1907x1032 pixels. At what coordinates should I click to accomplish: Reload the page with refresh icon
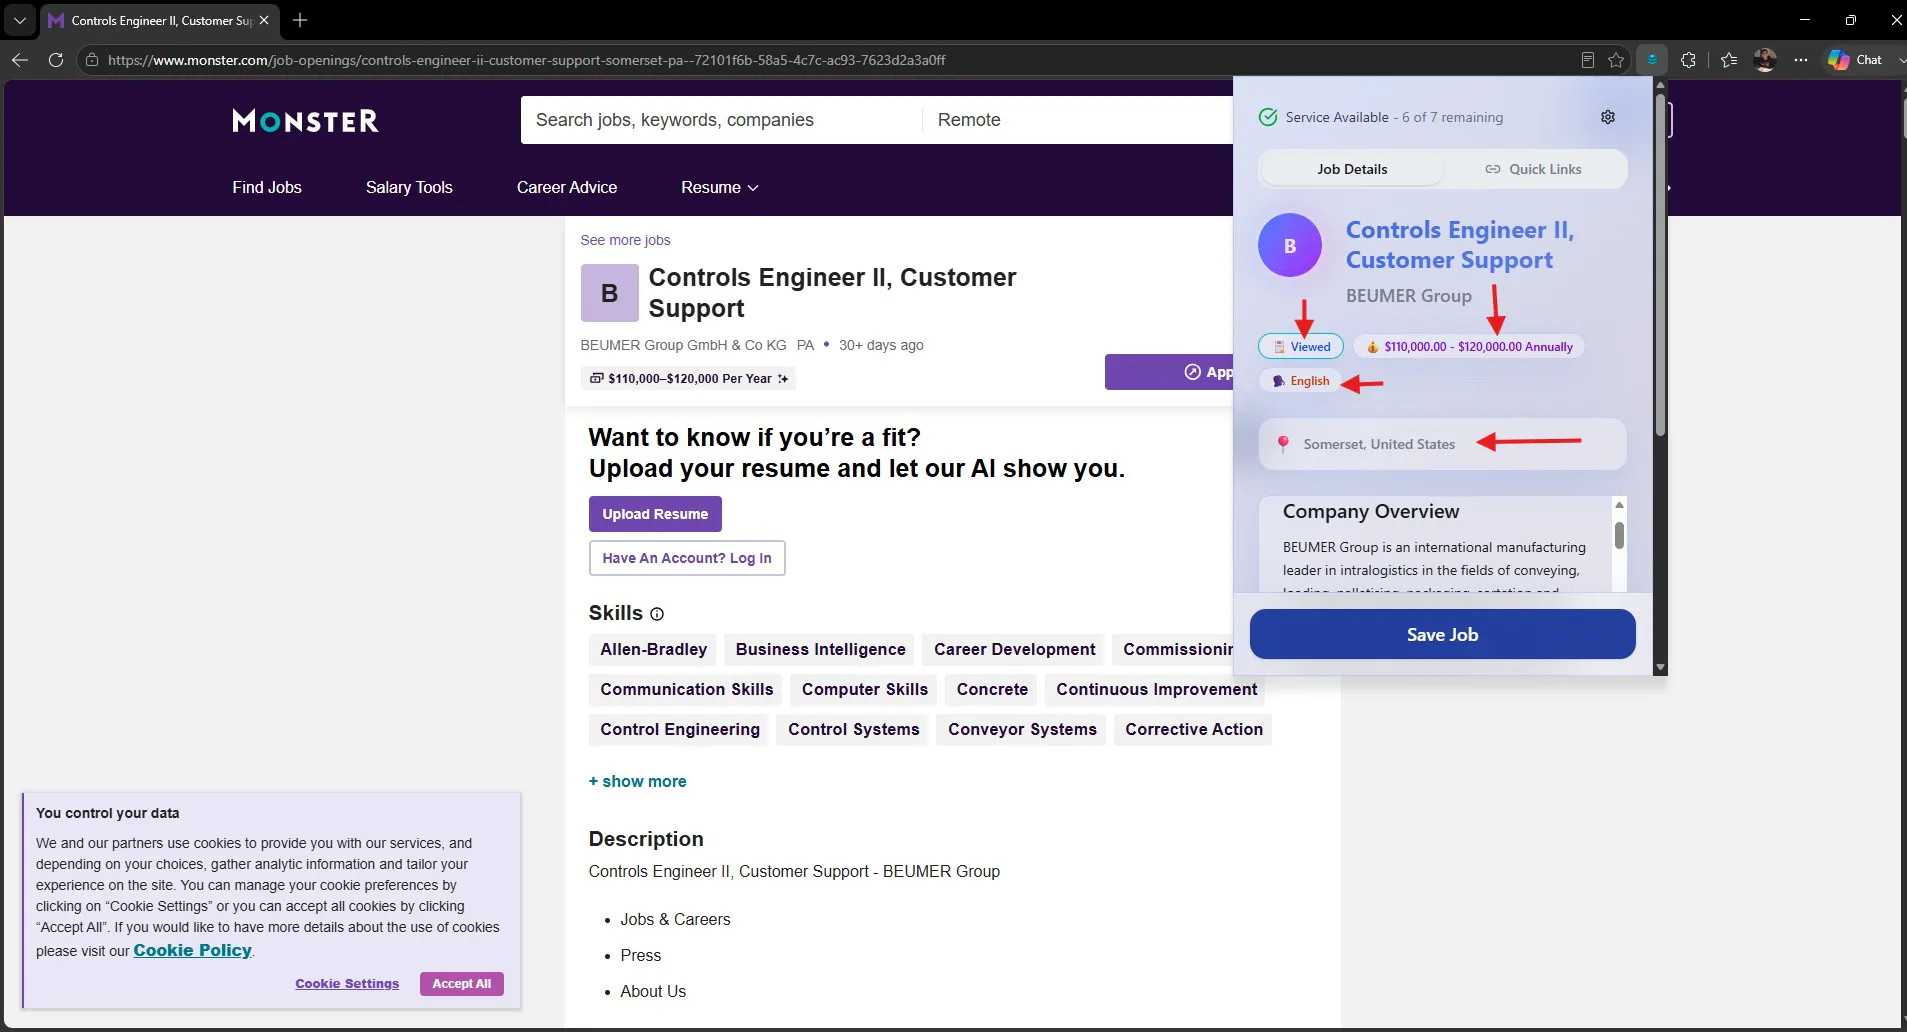tap(56, 60)
